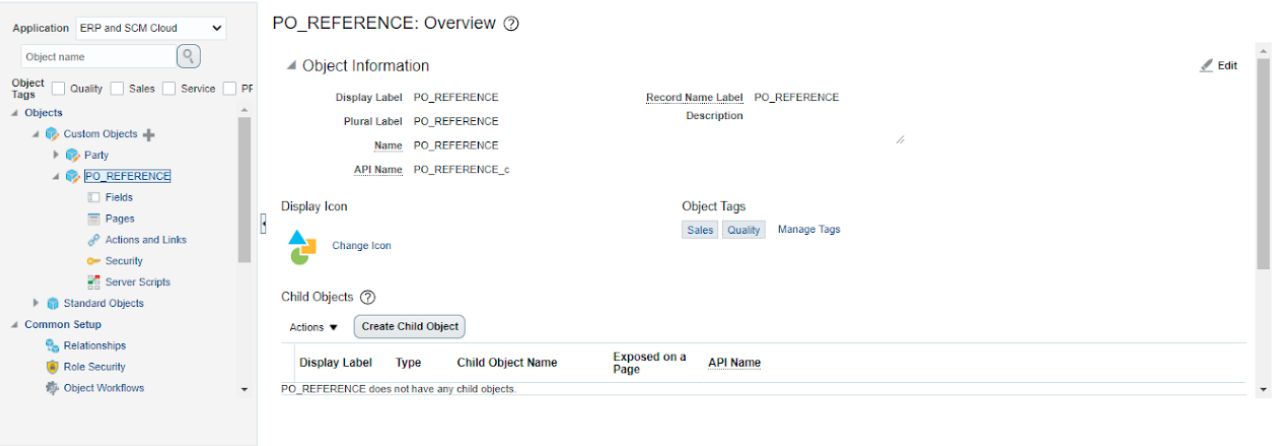
Task: Click the plus icon beside Custom Objects
Action: coord(149,134)
